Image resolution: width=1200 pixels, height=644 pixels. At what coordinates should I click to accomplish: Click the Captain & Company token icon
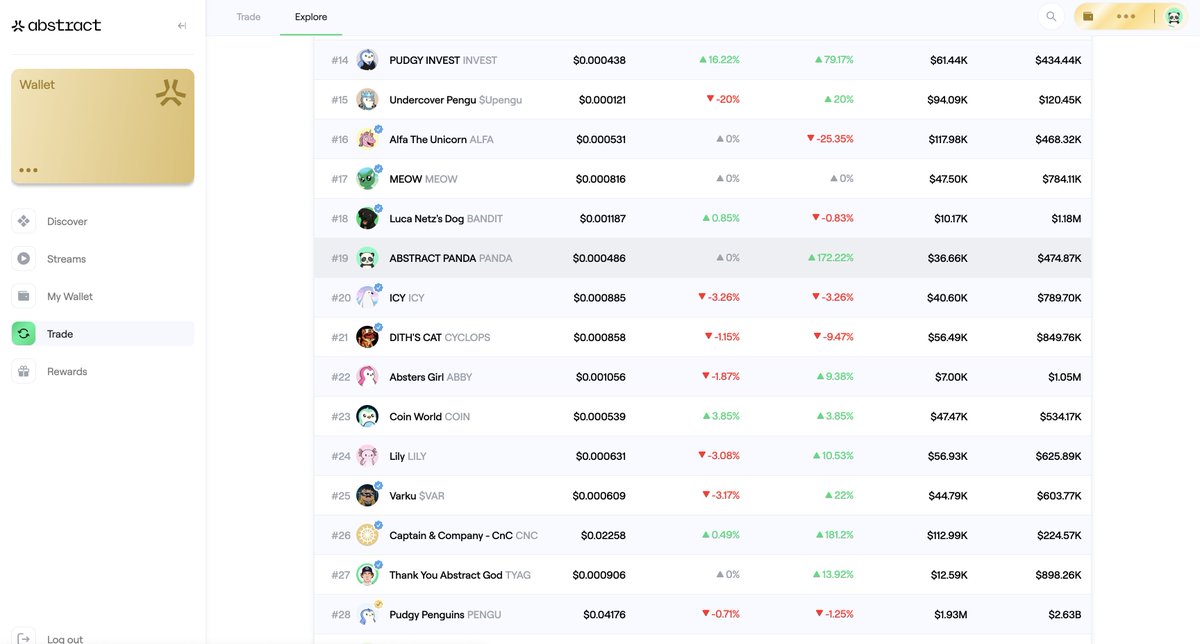pyautogui.click(x=367, y=535)
